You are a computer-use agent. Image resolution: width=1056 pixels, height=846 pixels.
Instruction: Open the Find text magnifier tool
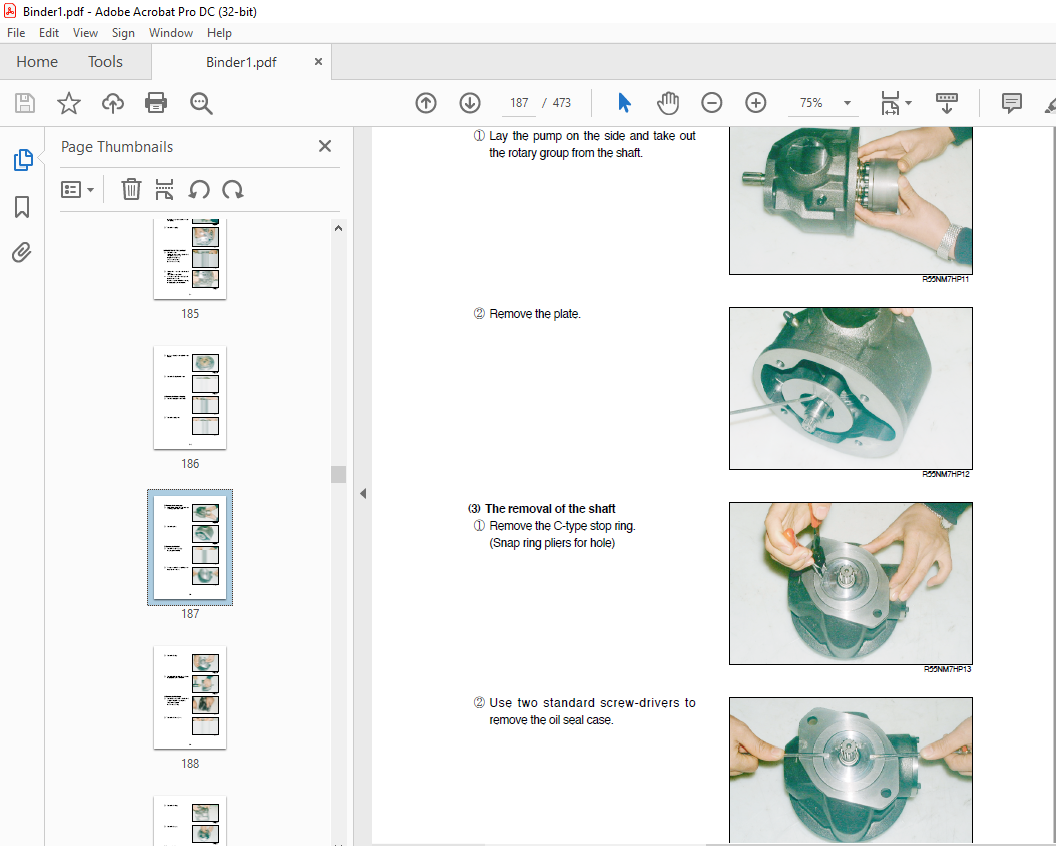[201, 104]
